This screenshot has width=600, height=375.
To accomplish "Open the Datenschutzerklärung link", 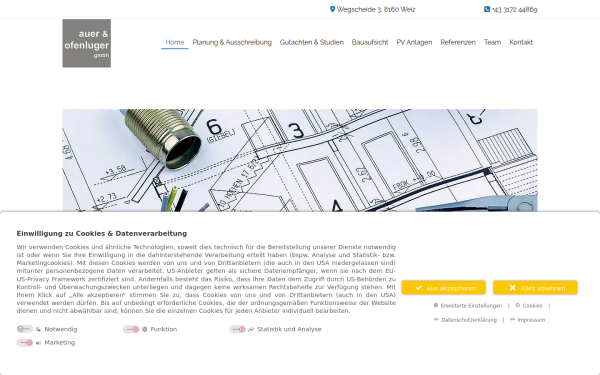I will tap(469, 320).
